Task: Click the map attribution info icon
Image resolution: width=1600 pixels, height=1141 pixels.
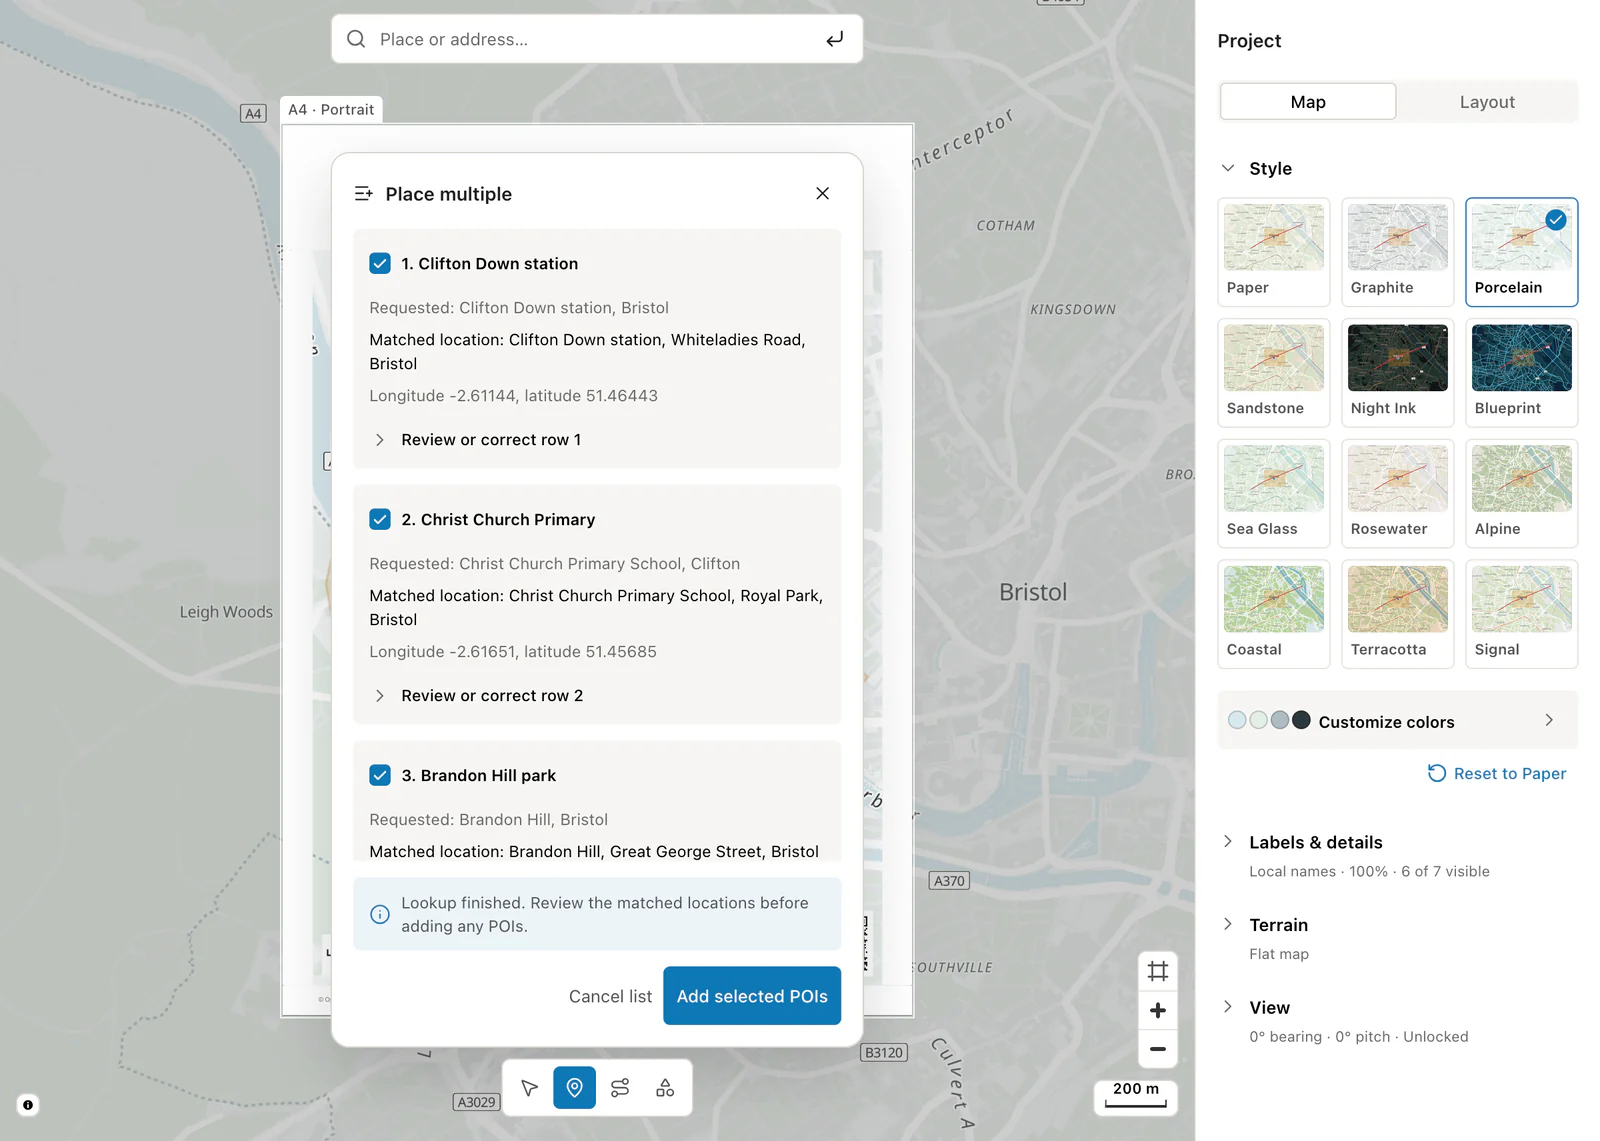Action: click(28, 1105)
